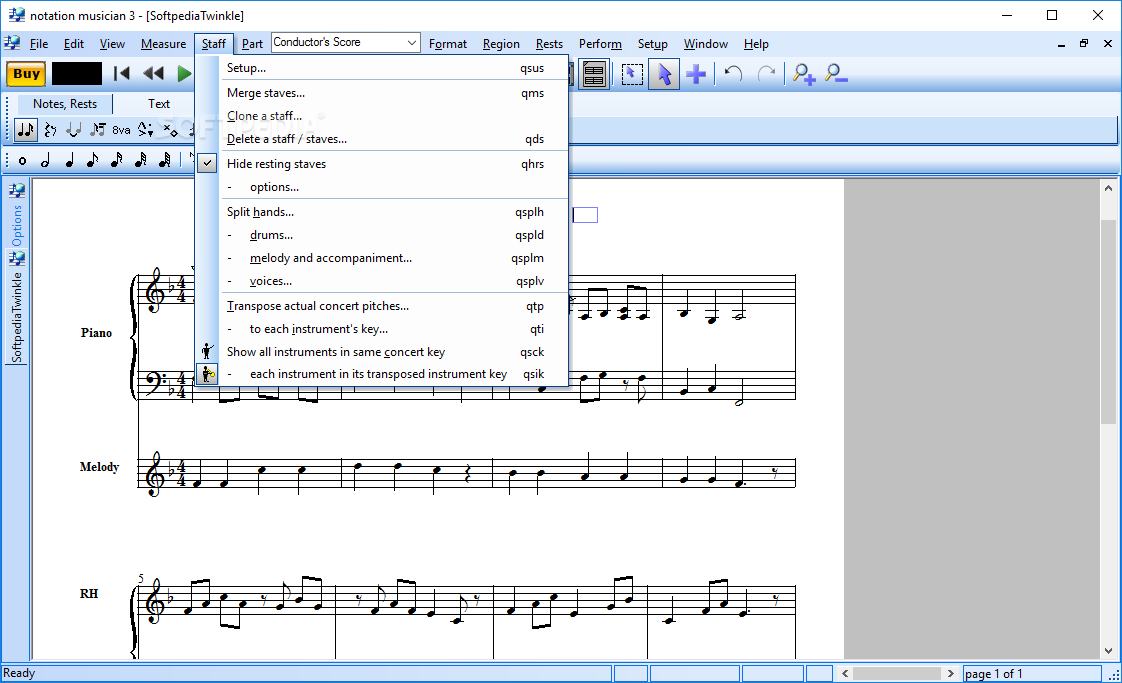
Task: Open the View menu
Action: coord(112,44)
